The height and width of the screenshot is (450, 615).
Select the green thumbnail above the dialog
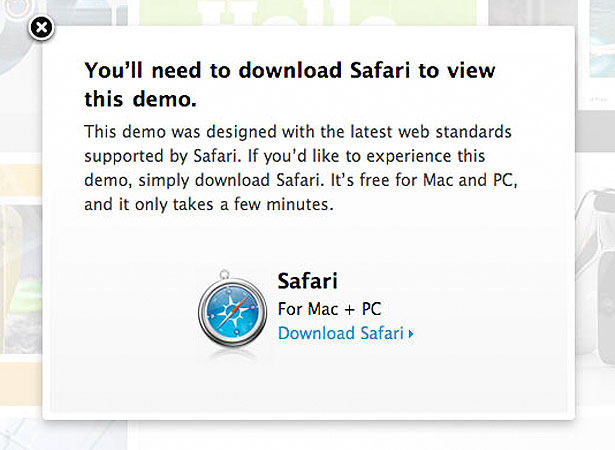pyautogui.click(x=308, y=13)
